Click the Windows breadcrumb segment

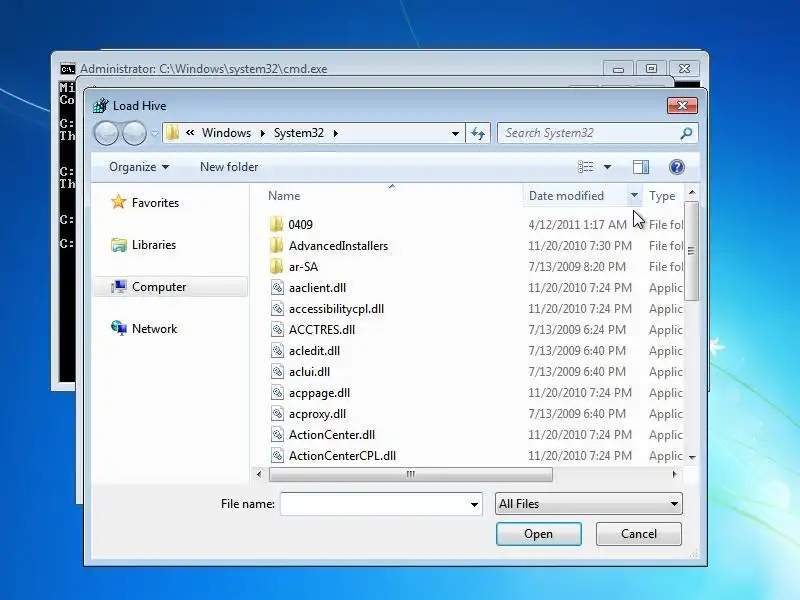226,133
